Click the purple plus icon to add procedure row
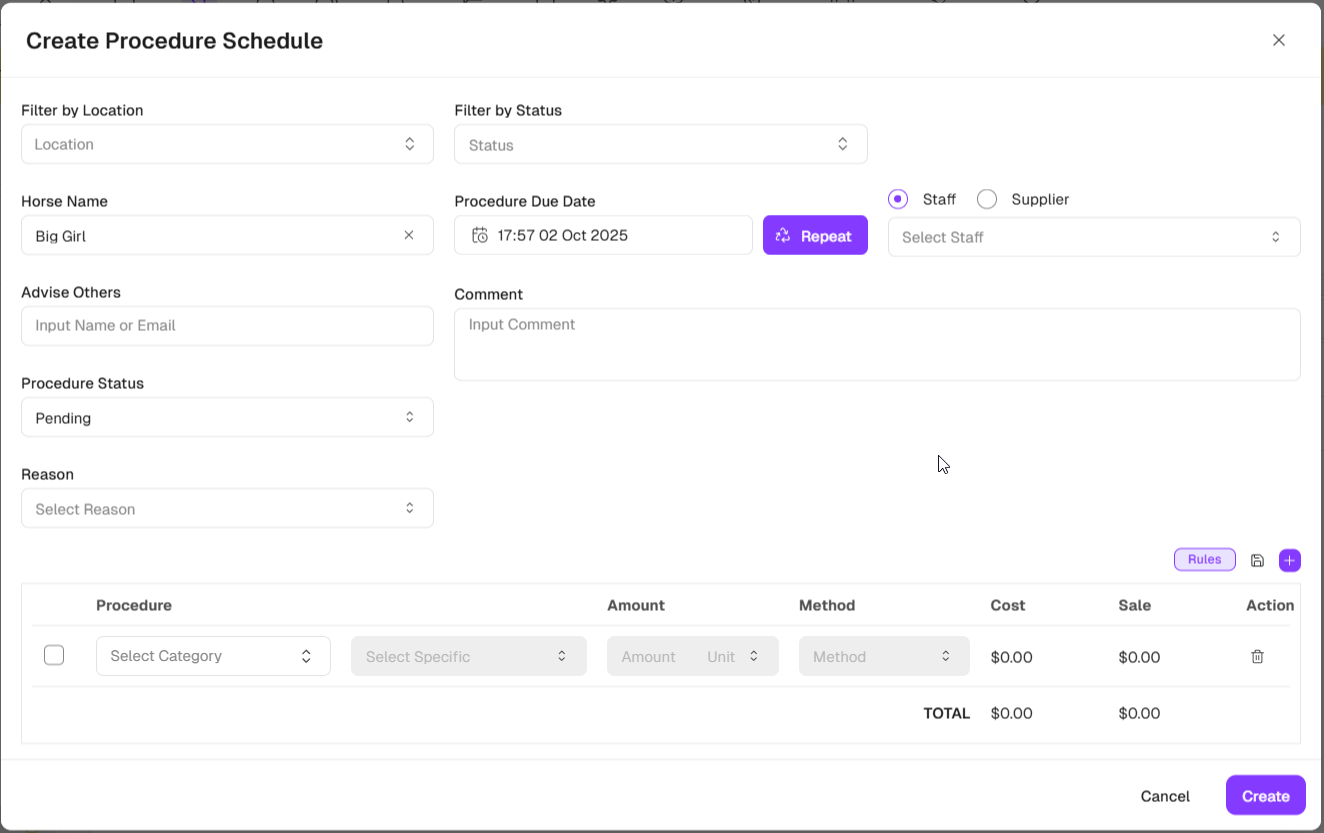The height and width of the screenshot is (833, 1324). coord(1289,560)
